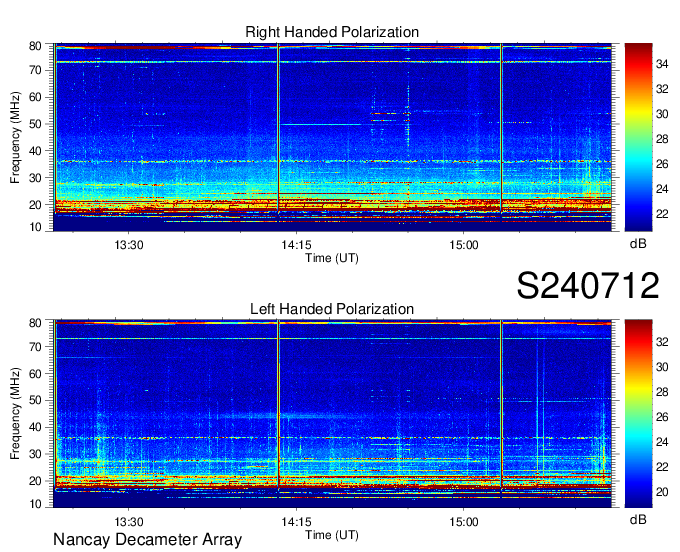This screenshot has height=552, width=680.
Task: Click the 24 value on the lower color scale
Action: pos(662,442)
